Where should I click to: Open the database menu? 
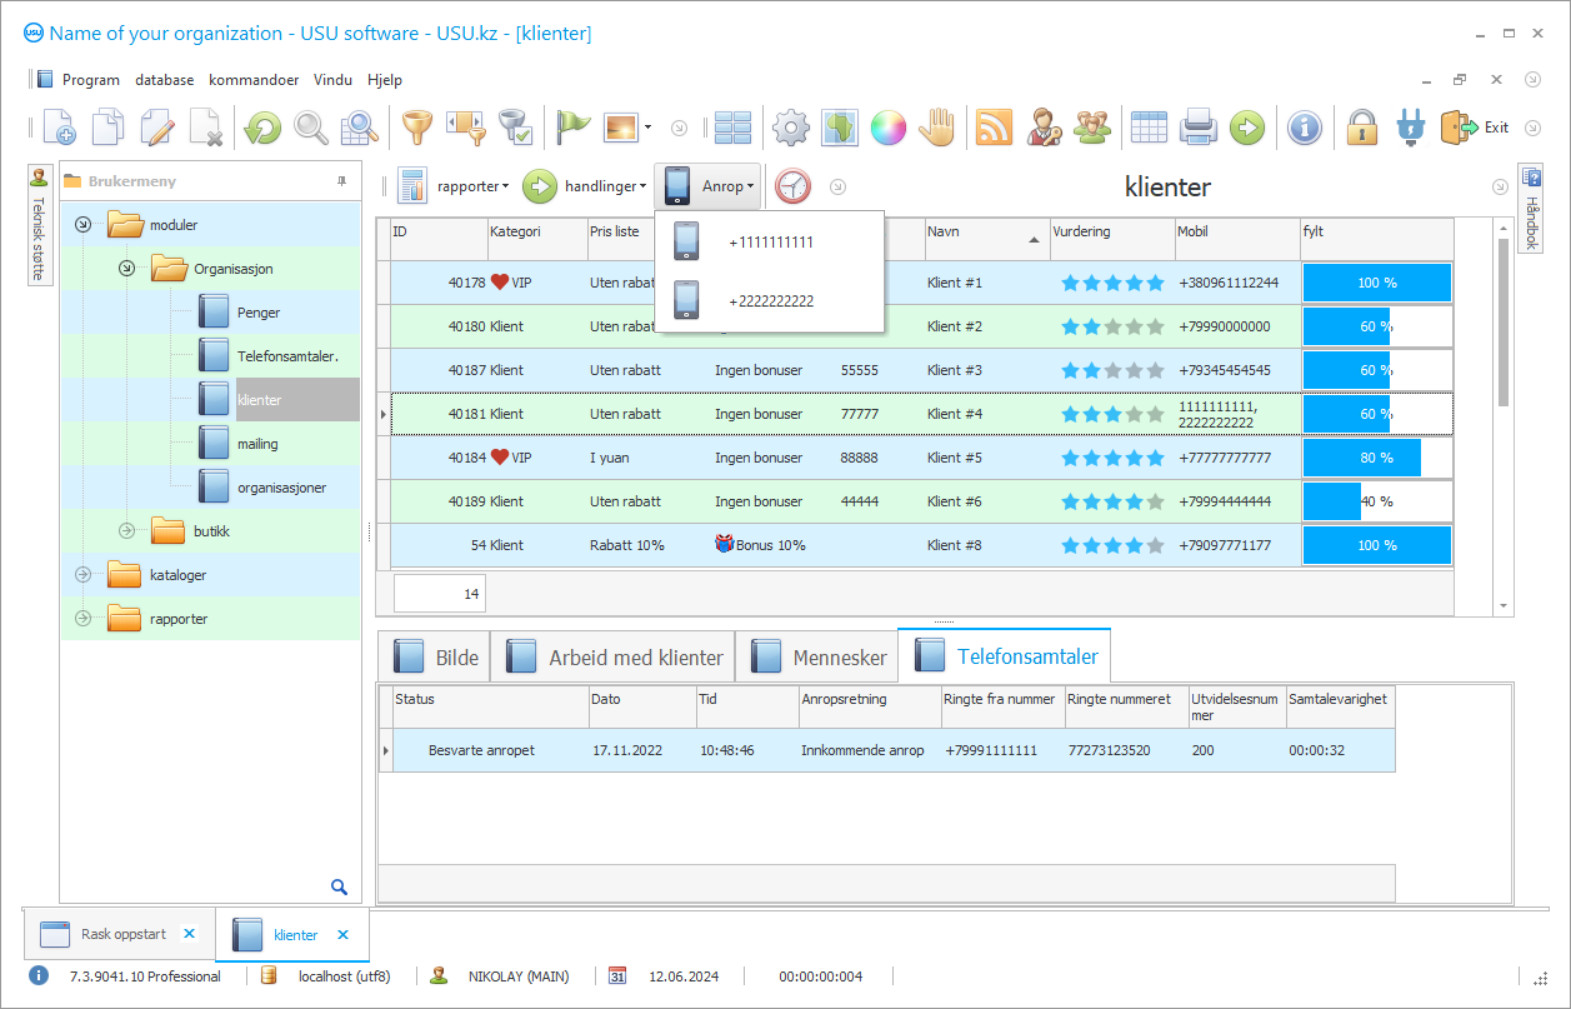(164, 80)
